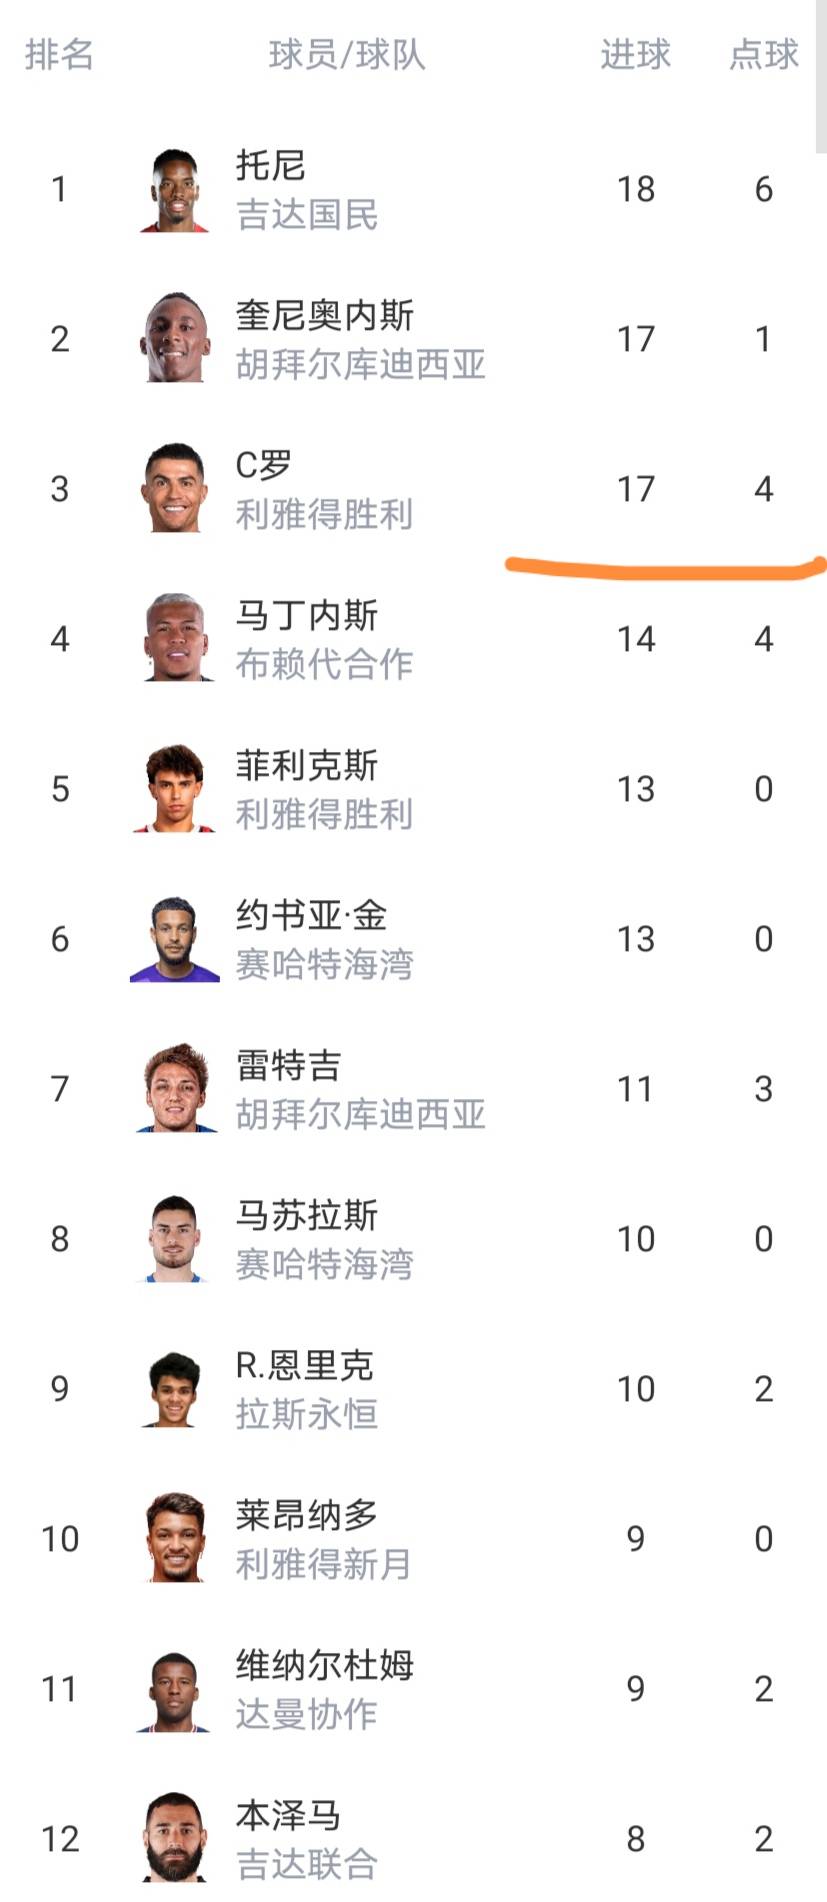Sort by 进球 column header

tap(635, 54)
